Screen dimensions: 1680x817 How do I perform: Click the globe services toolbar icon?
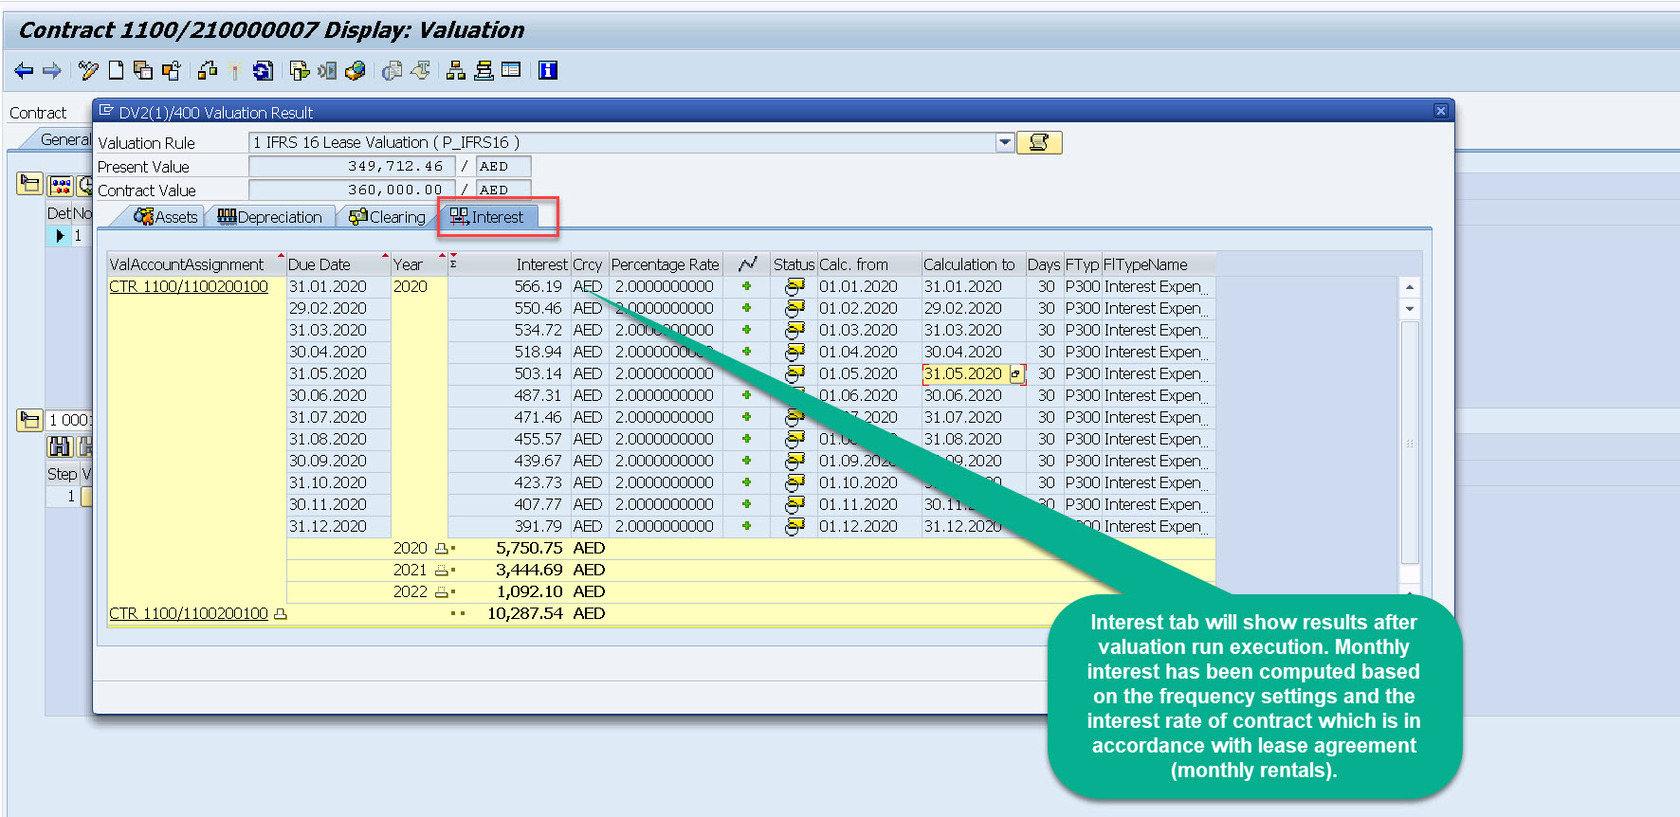point(355,71)
